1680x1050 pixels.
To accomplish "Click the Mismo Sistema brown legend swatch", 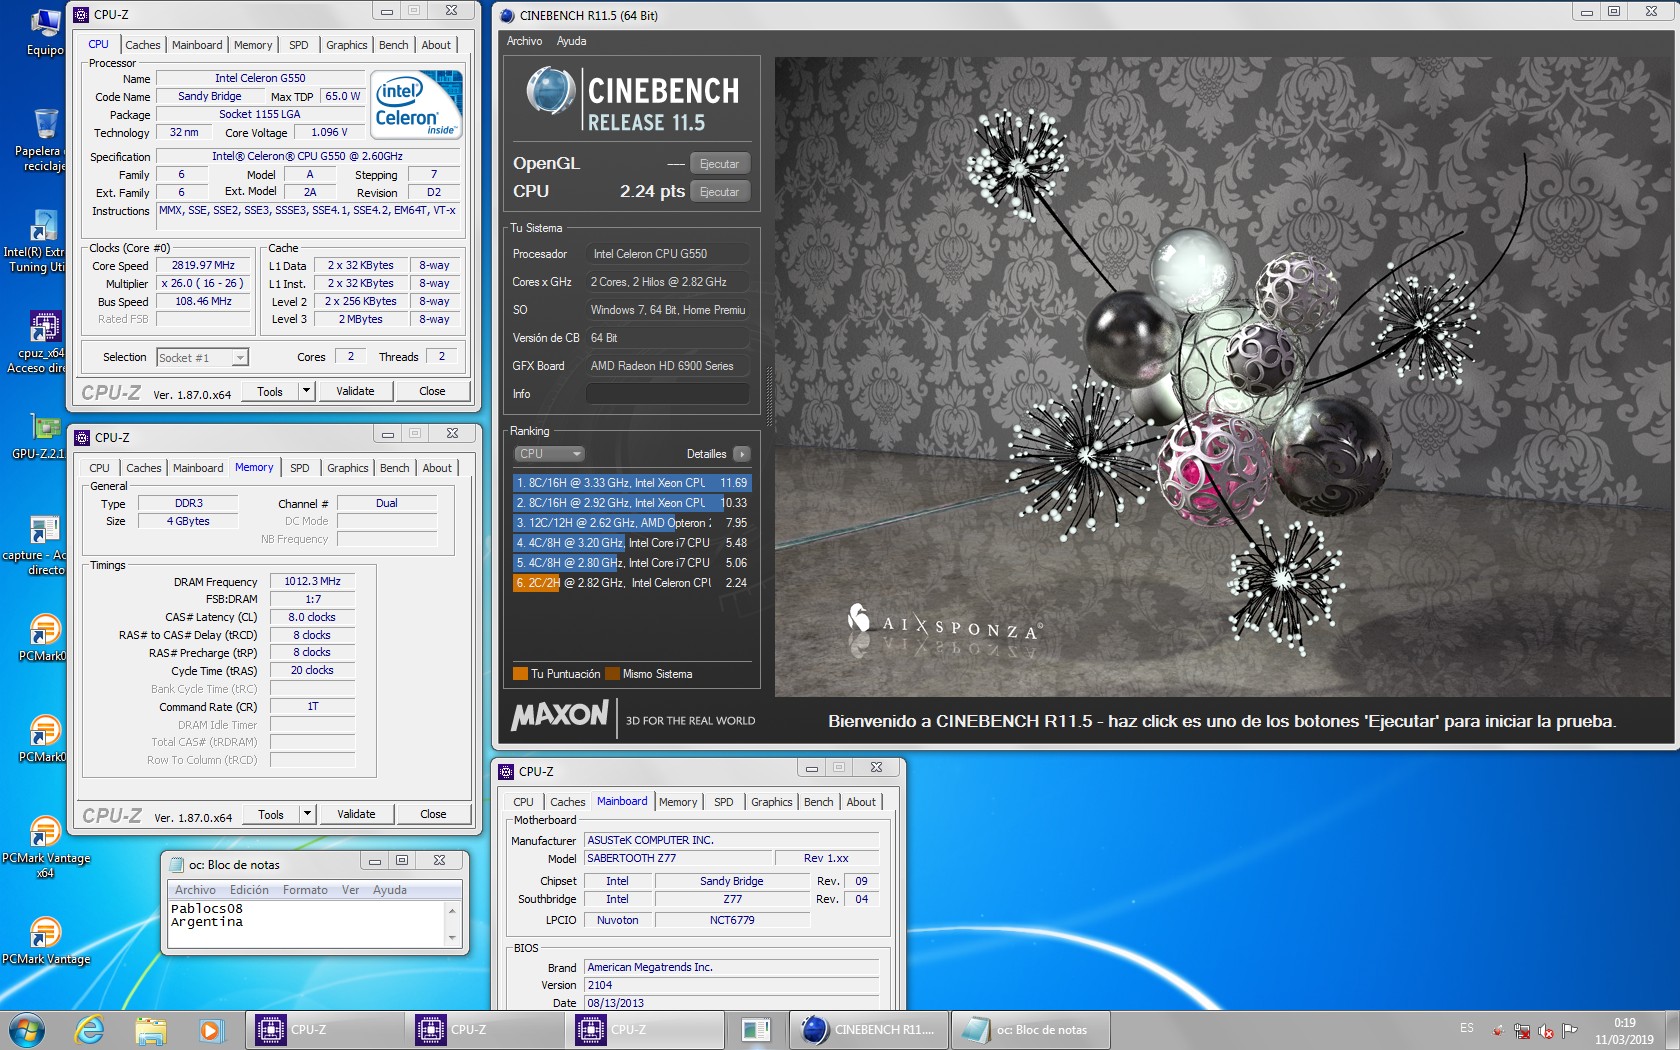I will (613, 674).
